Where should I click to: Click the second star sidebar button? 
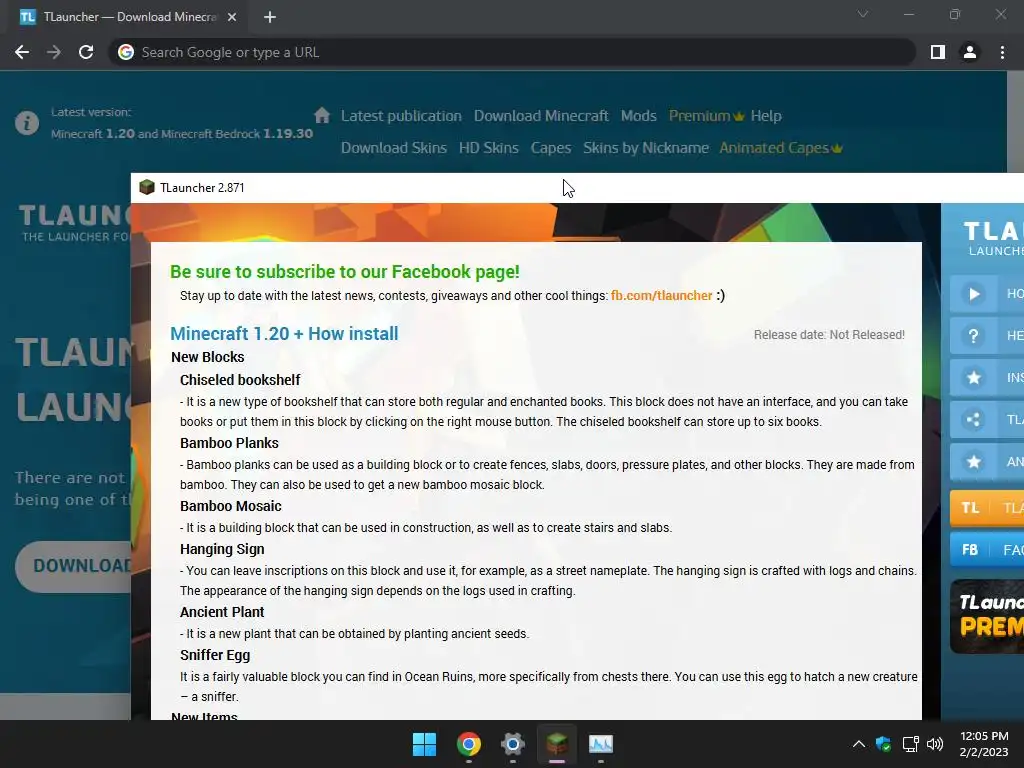(986, 462)
